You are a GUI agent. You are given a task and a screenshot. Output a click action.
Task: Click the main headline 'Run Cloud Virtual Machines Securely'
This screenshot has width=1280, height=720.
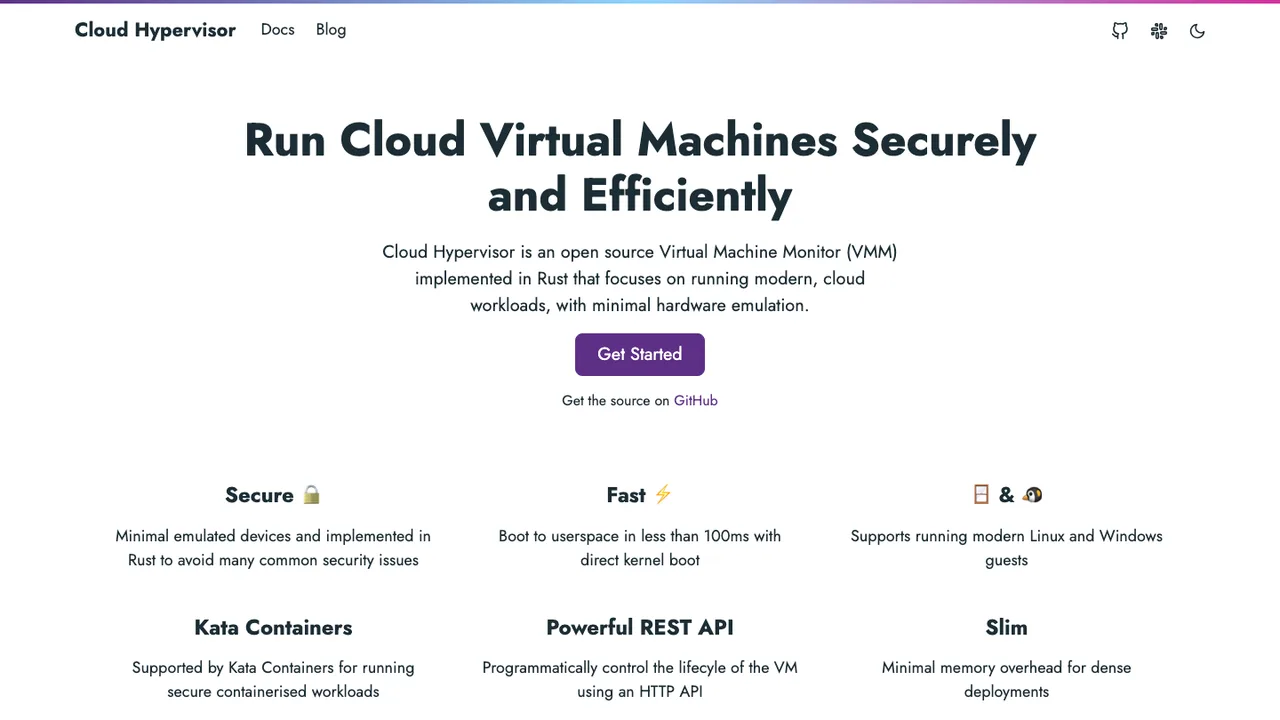click(x=640, y=140)
